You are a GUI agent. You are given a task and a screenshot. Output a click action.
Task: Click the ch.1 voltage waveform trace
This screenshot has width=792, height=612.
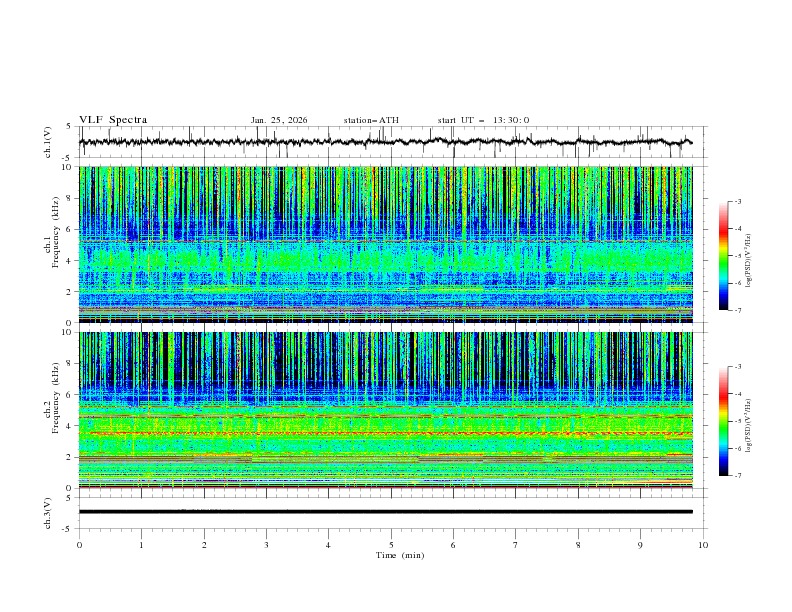[x=386, y=142]
